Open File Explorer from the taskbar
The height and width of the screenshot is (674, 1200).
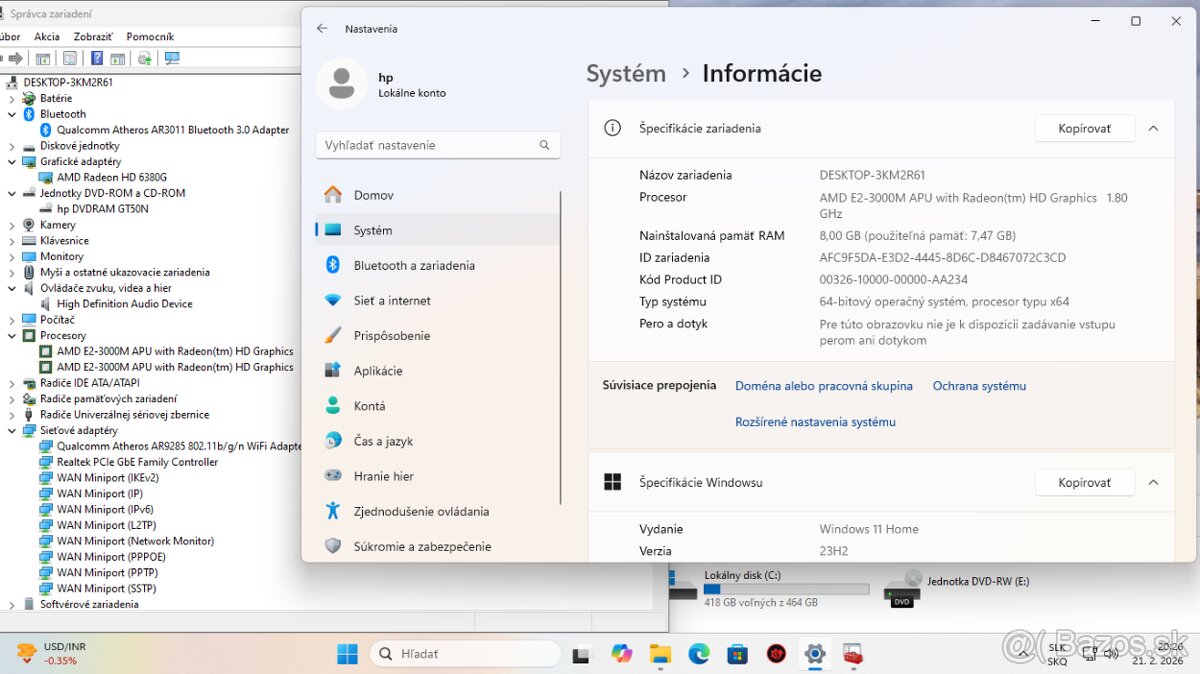coord(660,654)
